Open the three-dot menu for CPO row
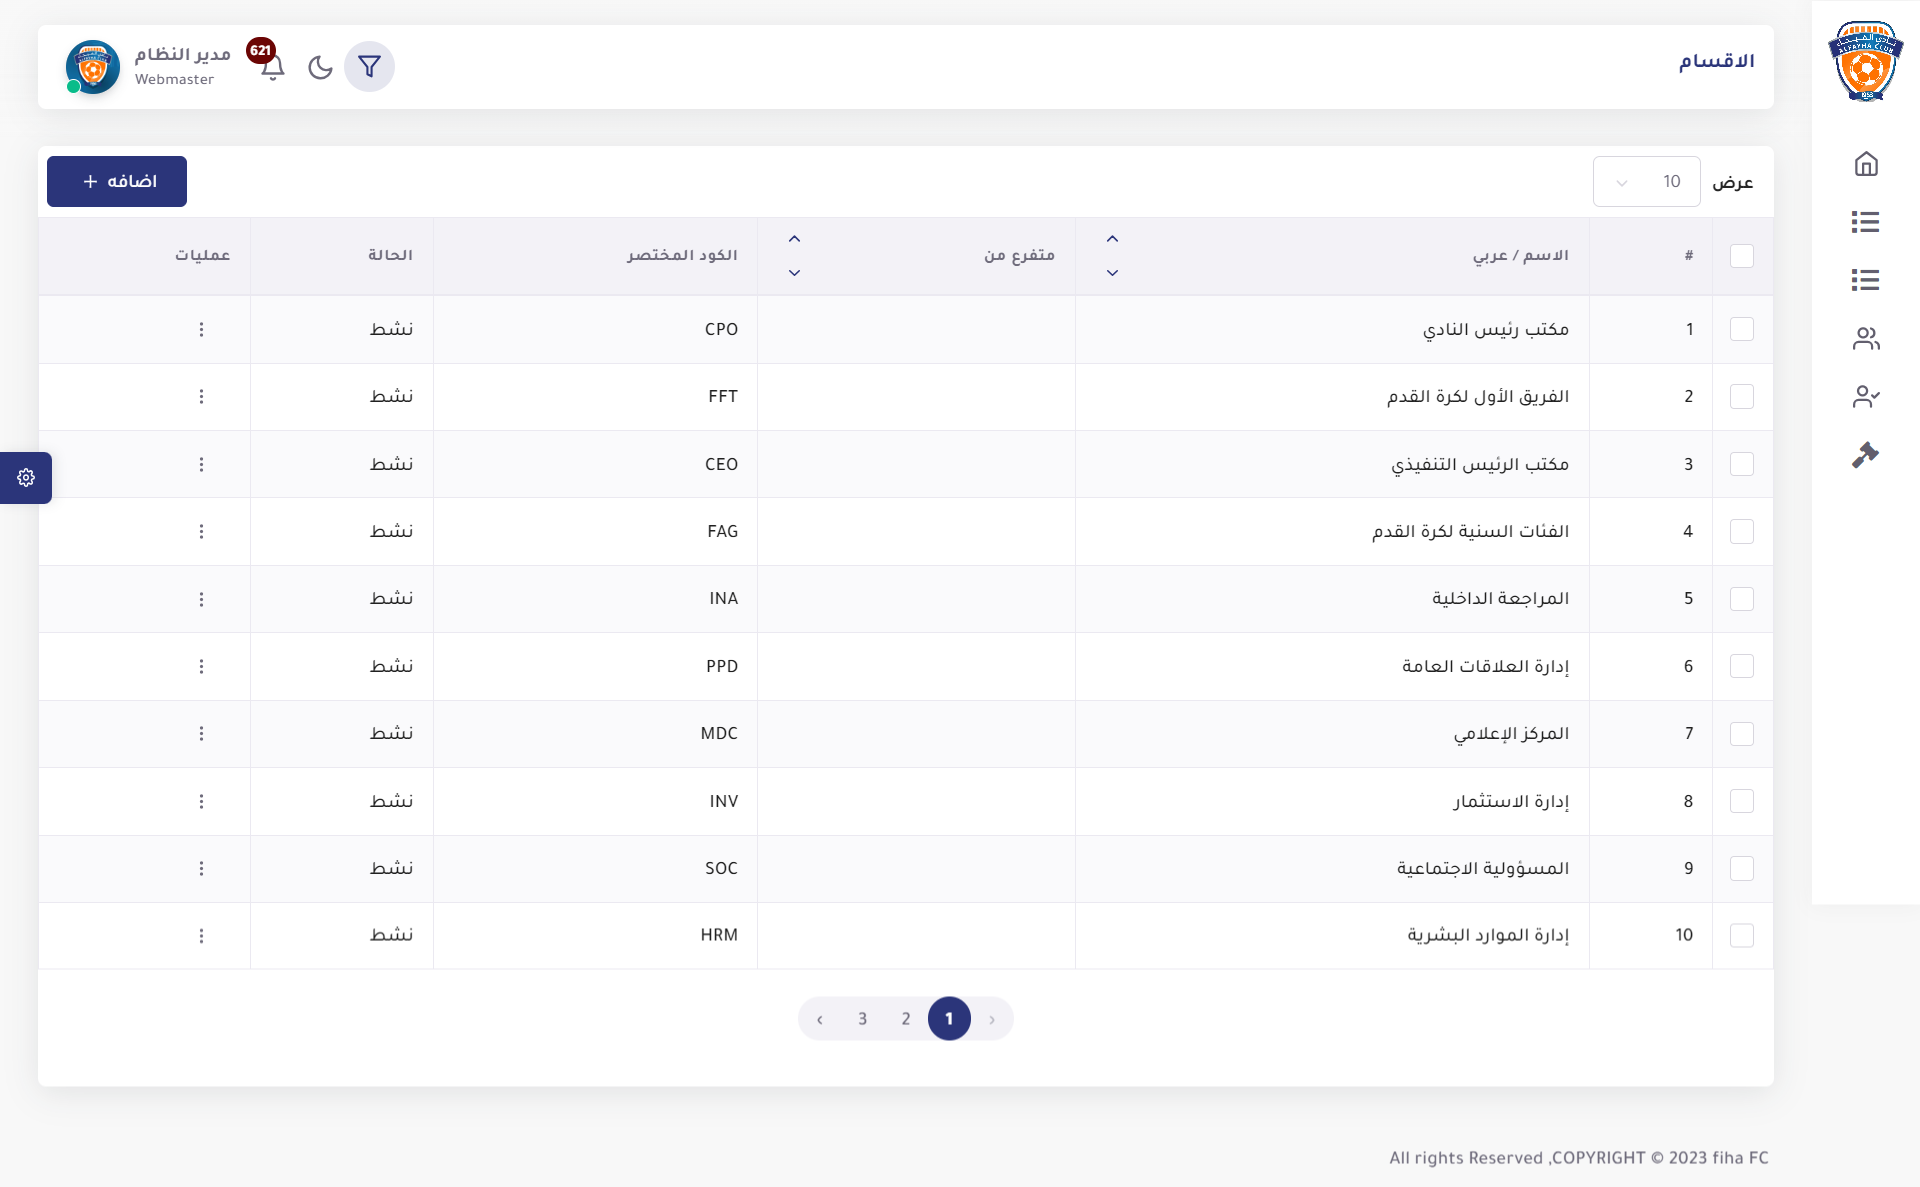1920x1187 pixels. pos(201,329)
